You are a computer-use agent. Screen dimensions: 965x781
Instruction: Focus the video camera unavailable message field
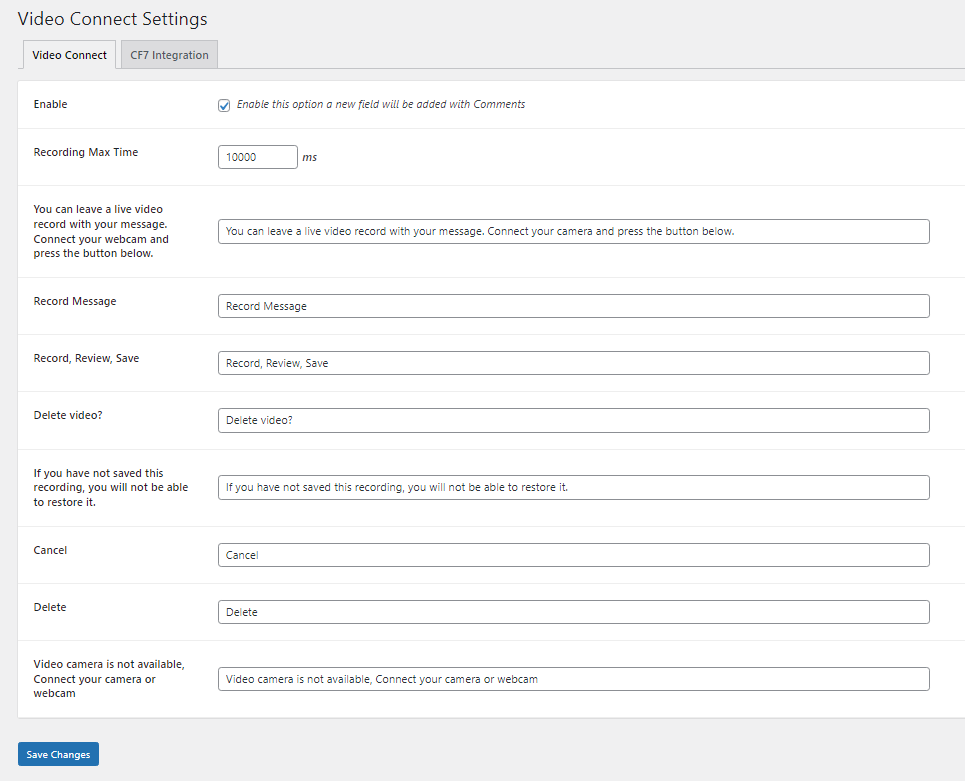click(573, 678)
